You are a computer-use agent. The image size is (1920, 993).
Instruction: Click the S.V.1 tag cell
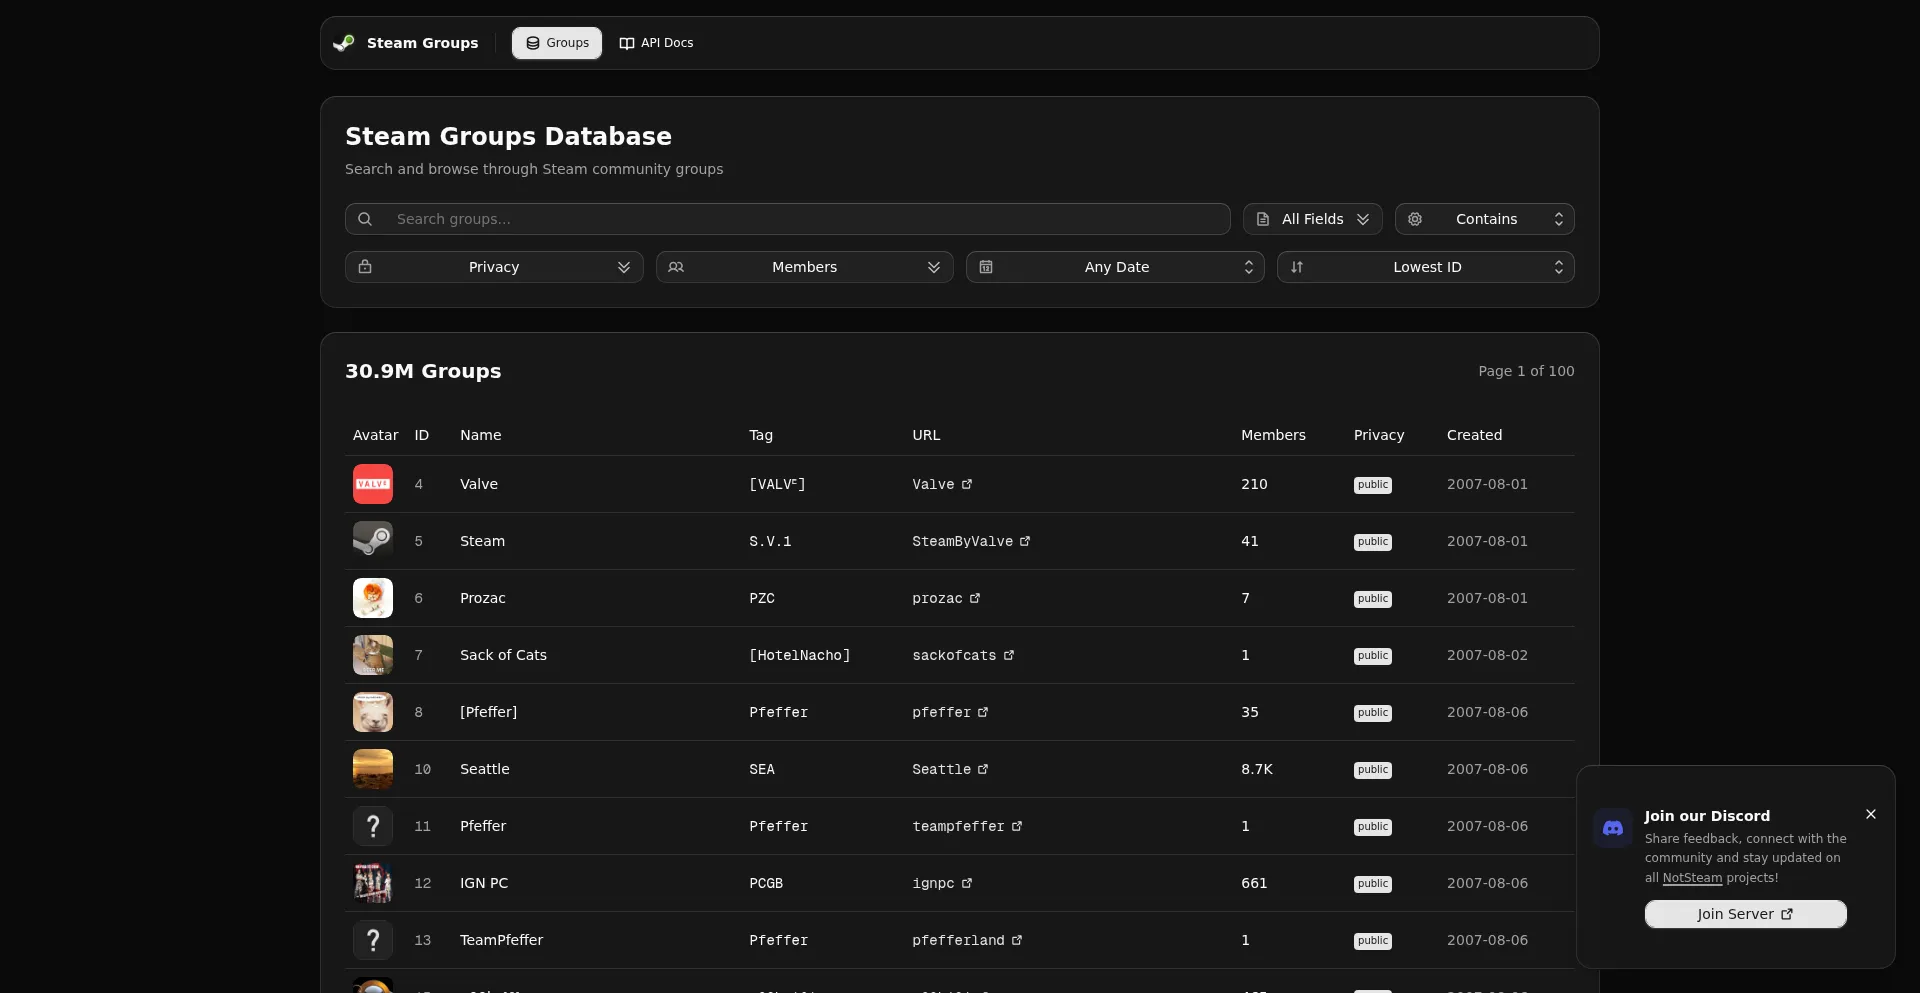770,541
